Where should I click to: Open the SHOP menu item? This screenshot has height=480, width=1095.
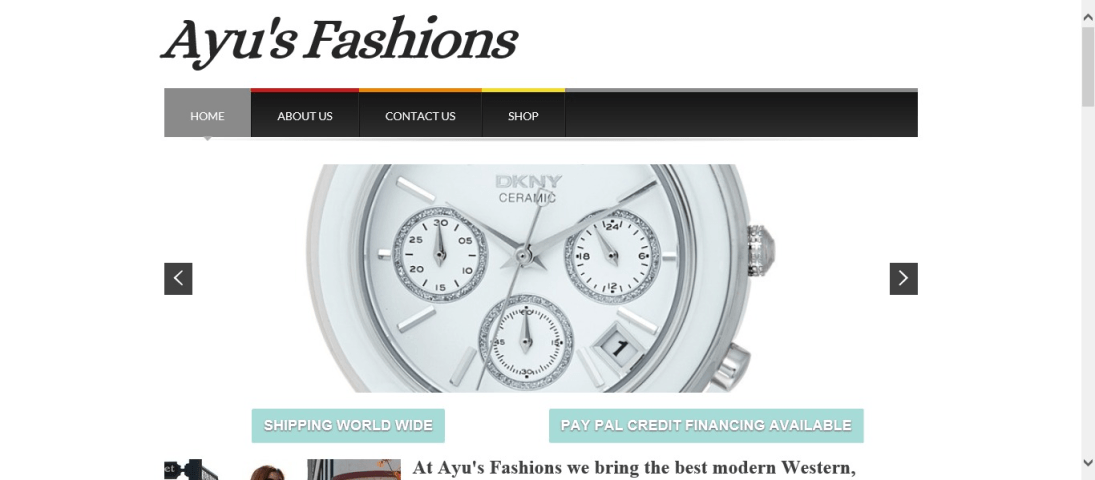523,115
